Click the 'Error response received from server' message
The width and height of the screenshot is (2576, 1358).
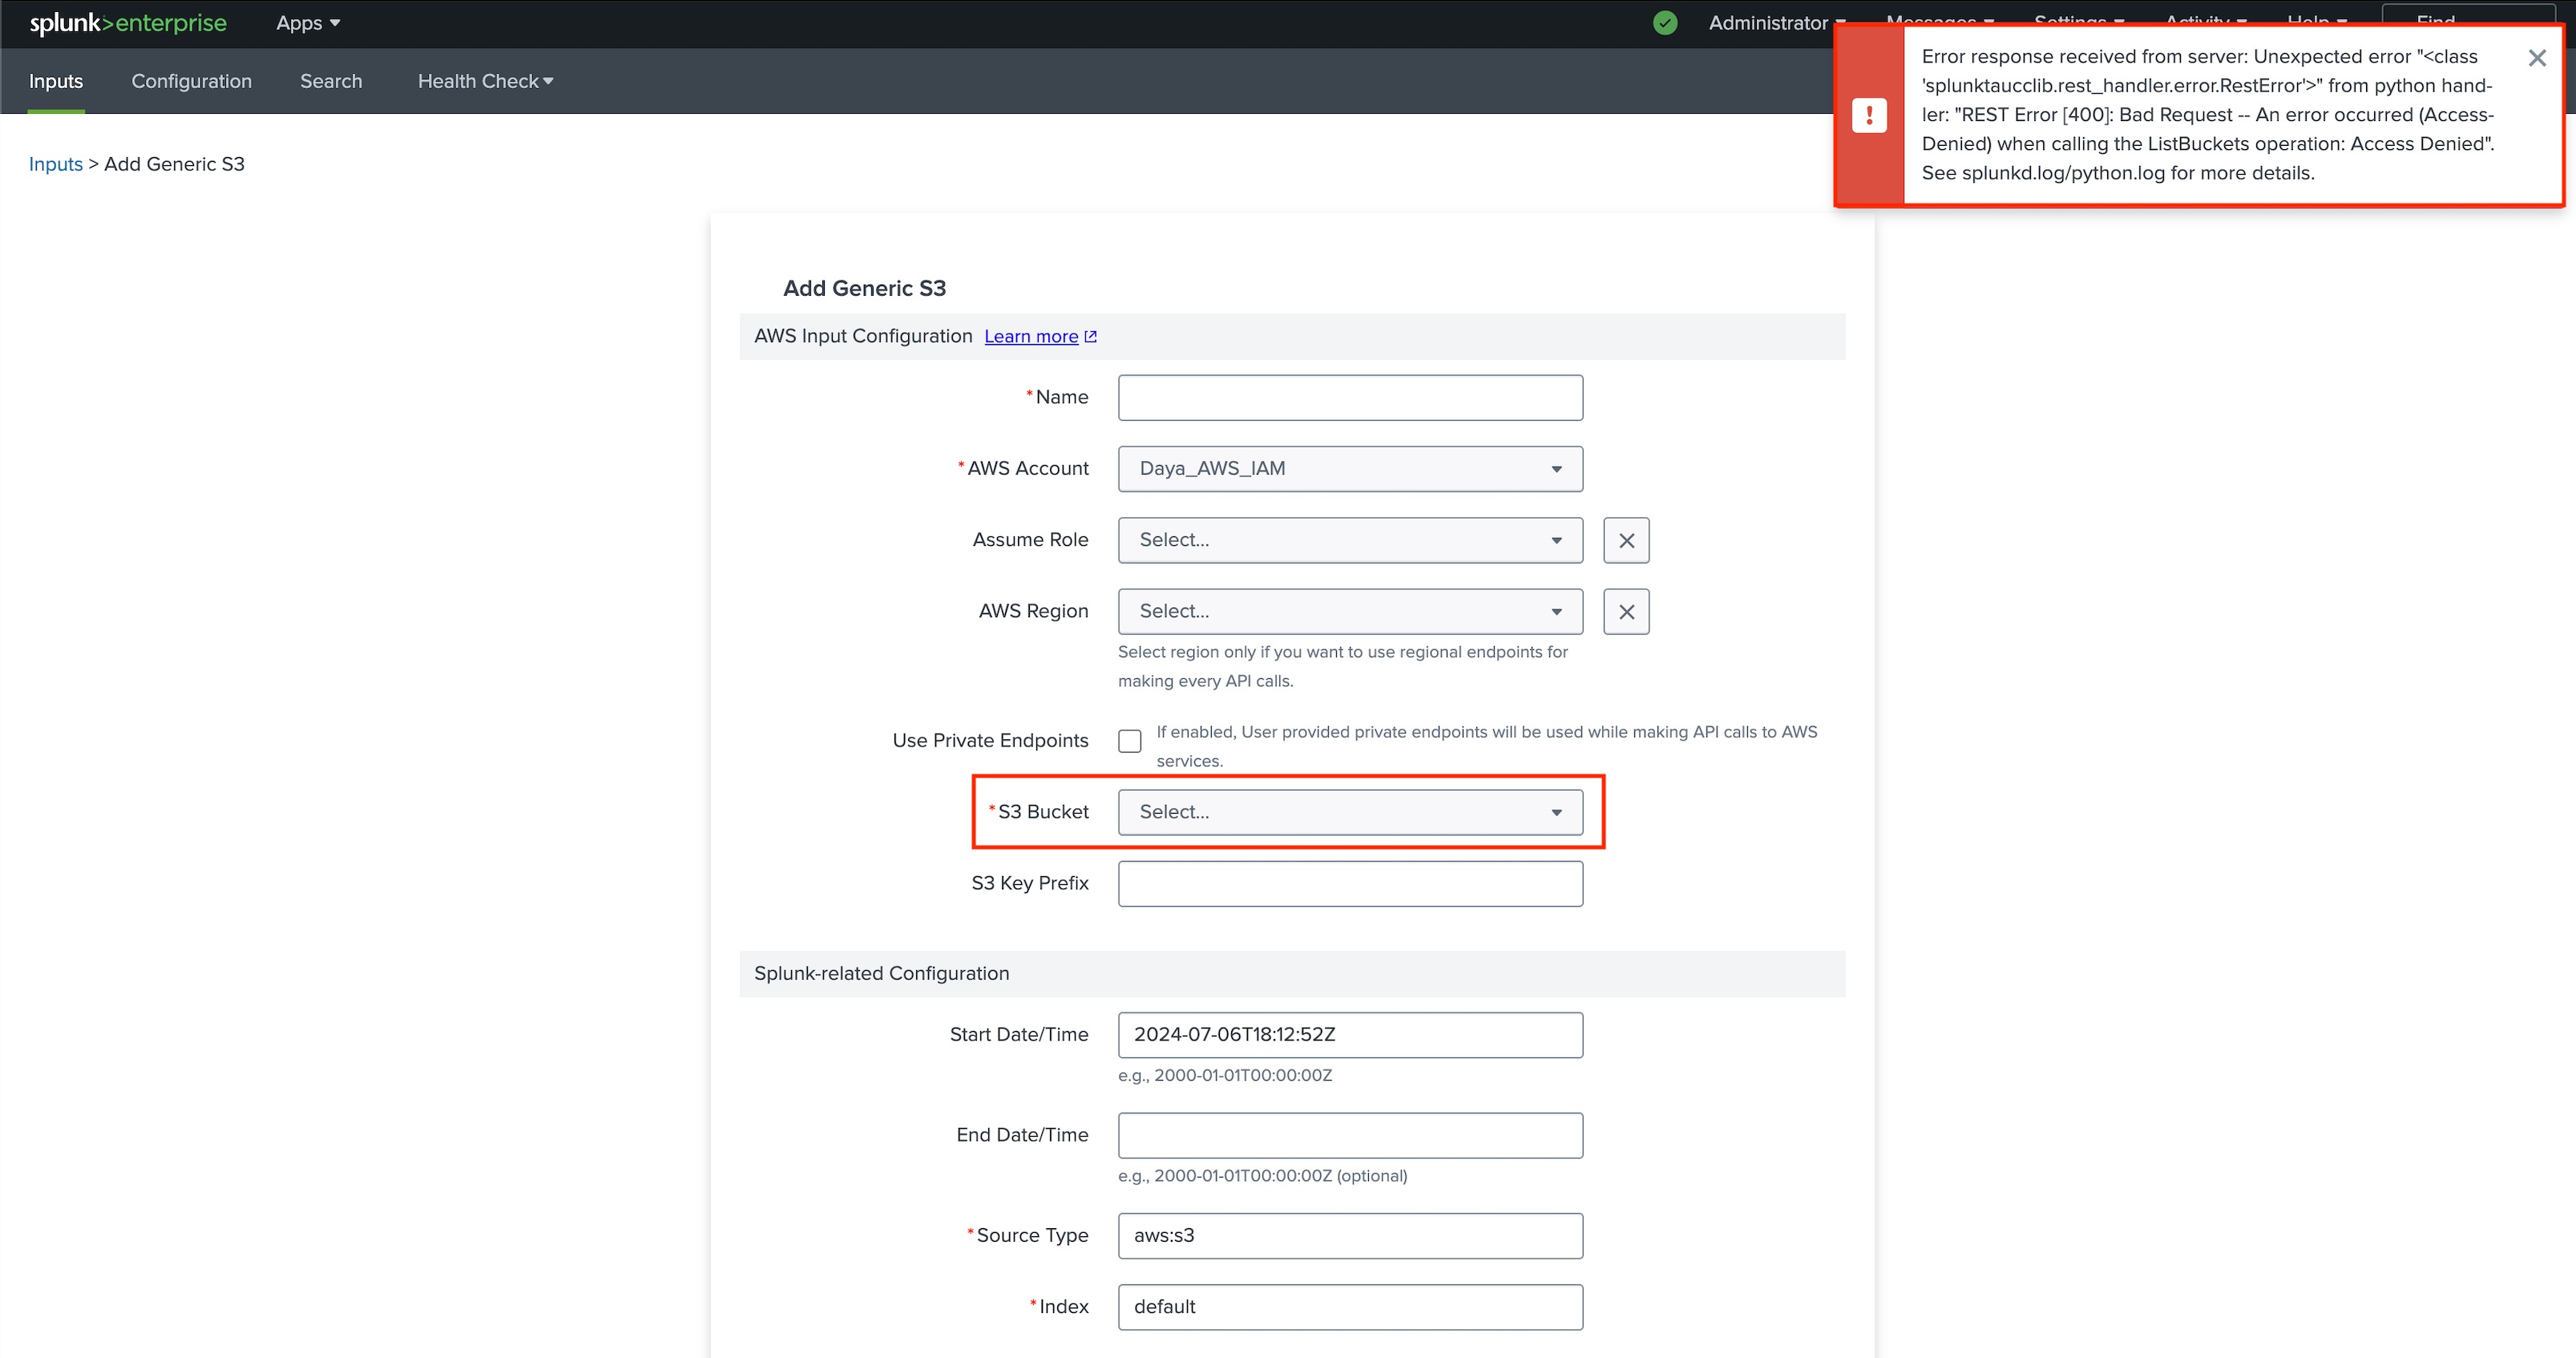(x=2208, y=115)
